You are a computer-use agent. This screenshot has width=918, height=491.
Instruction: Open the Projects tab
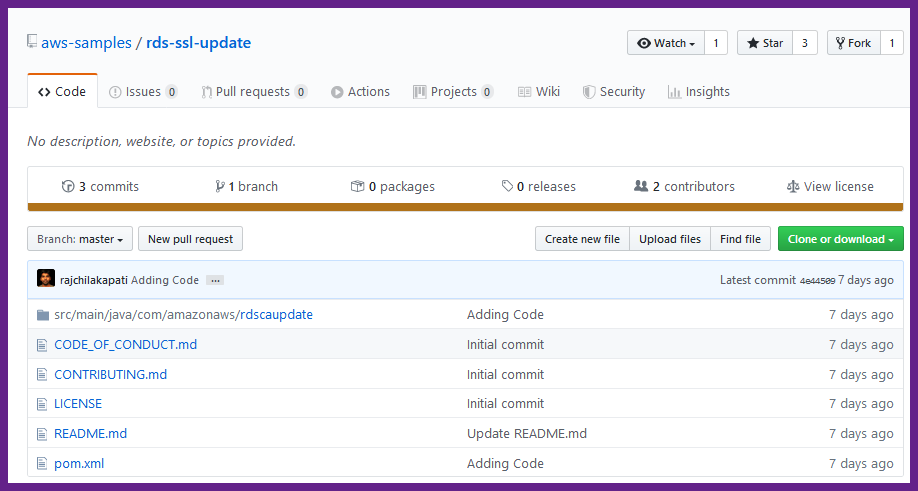453,92
